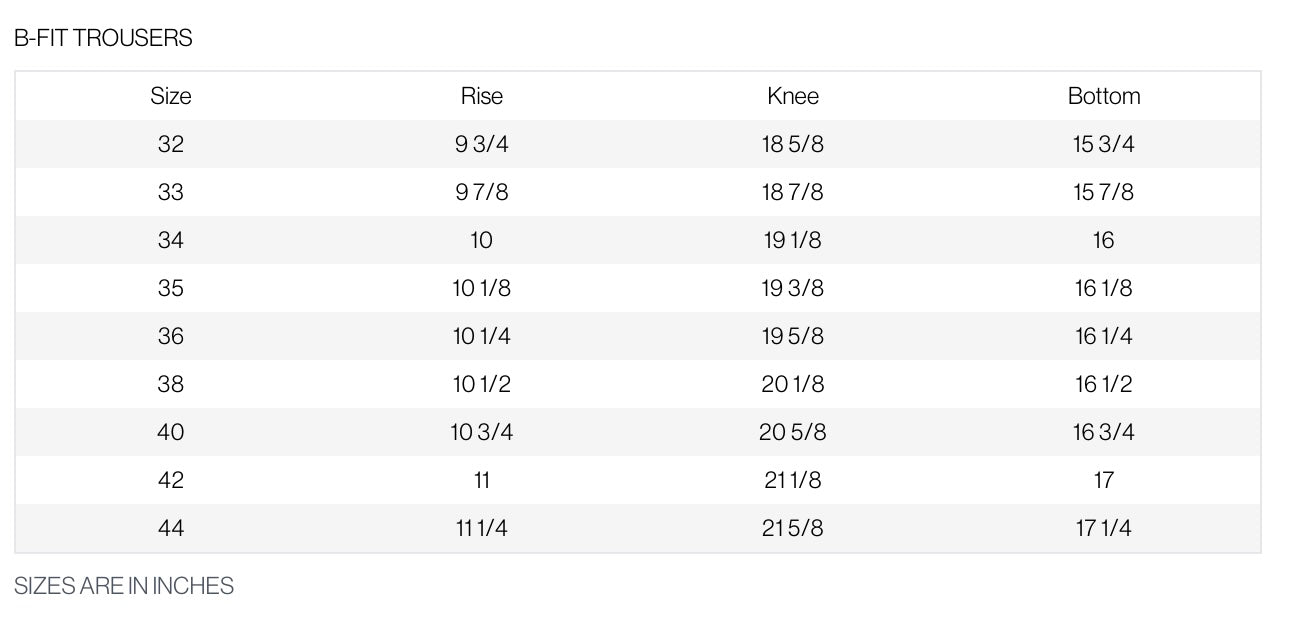Click the knee value 20 1/8
Screen dimensions: 1292x634
(793, 384)
